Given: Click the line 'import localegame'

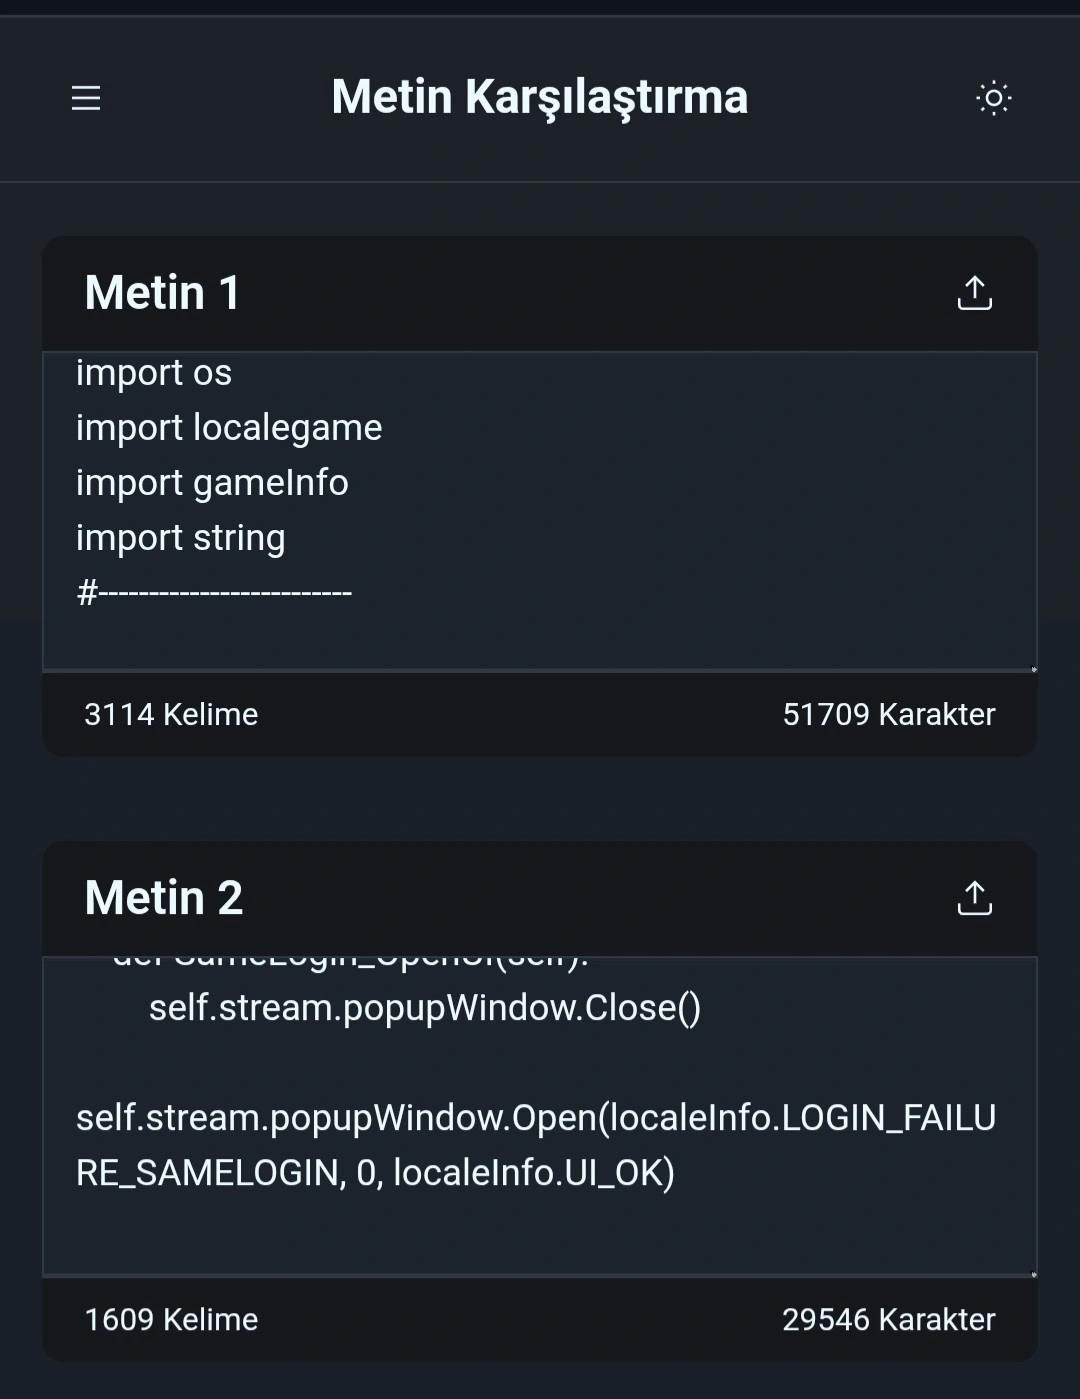Looking at the screenshot, I should [229, 428].
